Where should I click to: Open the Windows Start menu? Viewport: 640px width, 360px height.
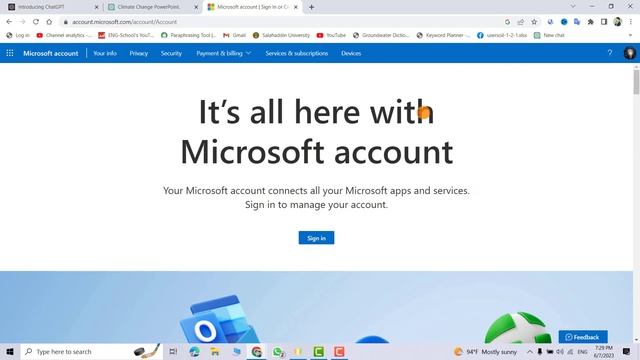pyautogui.click(x=10, y=351)
